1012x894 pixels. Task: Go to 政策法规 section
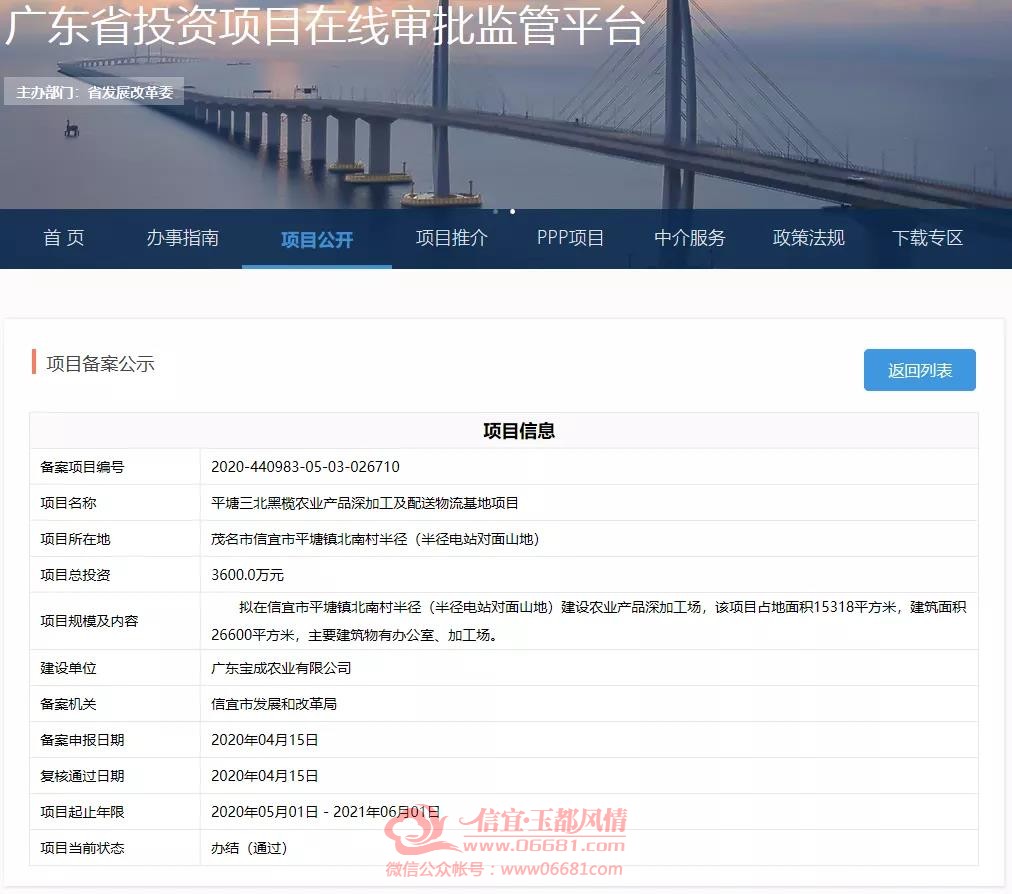[809, 238]
